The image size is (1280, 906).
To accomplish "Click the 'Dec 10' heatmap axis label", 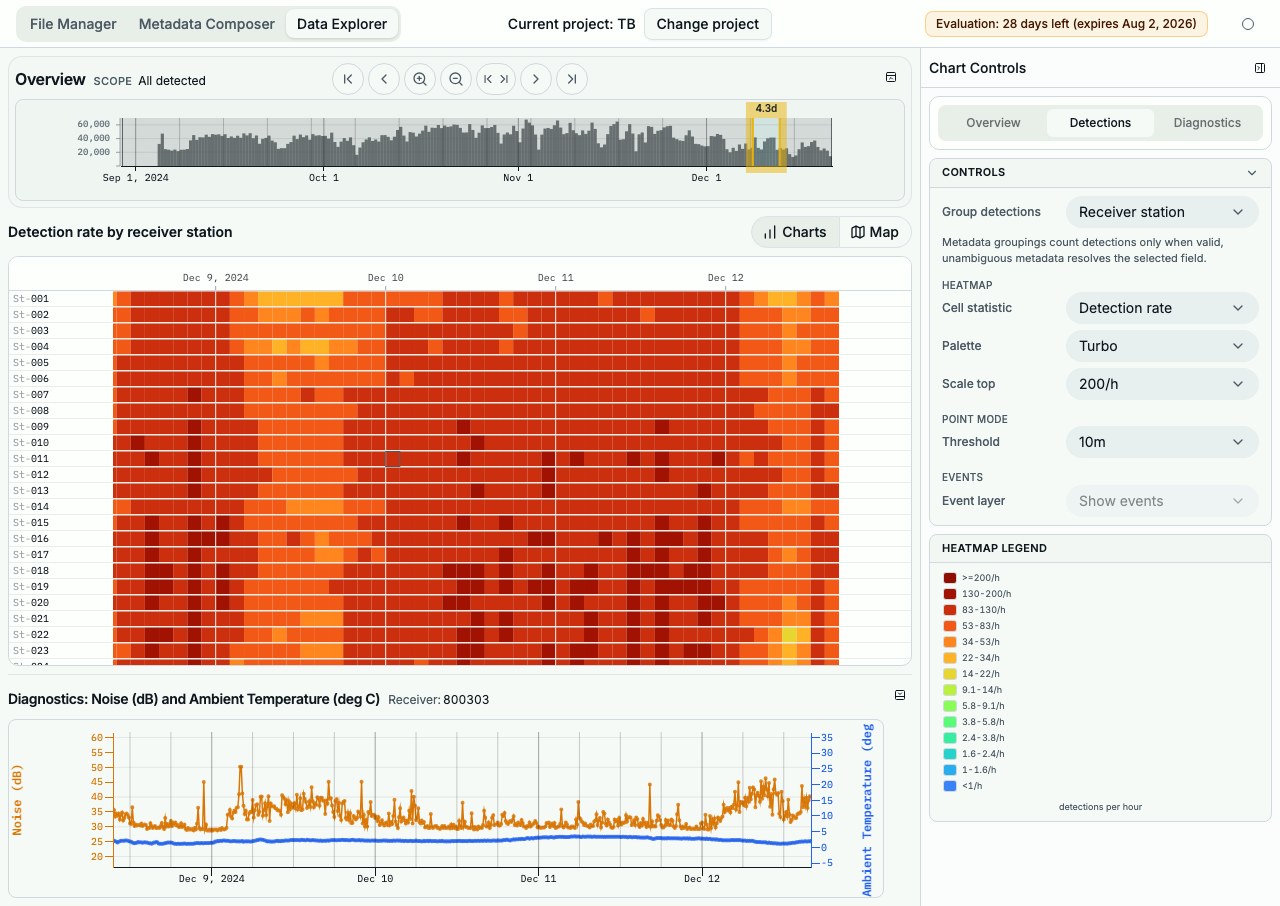I will point(386,277).
